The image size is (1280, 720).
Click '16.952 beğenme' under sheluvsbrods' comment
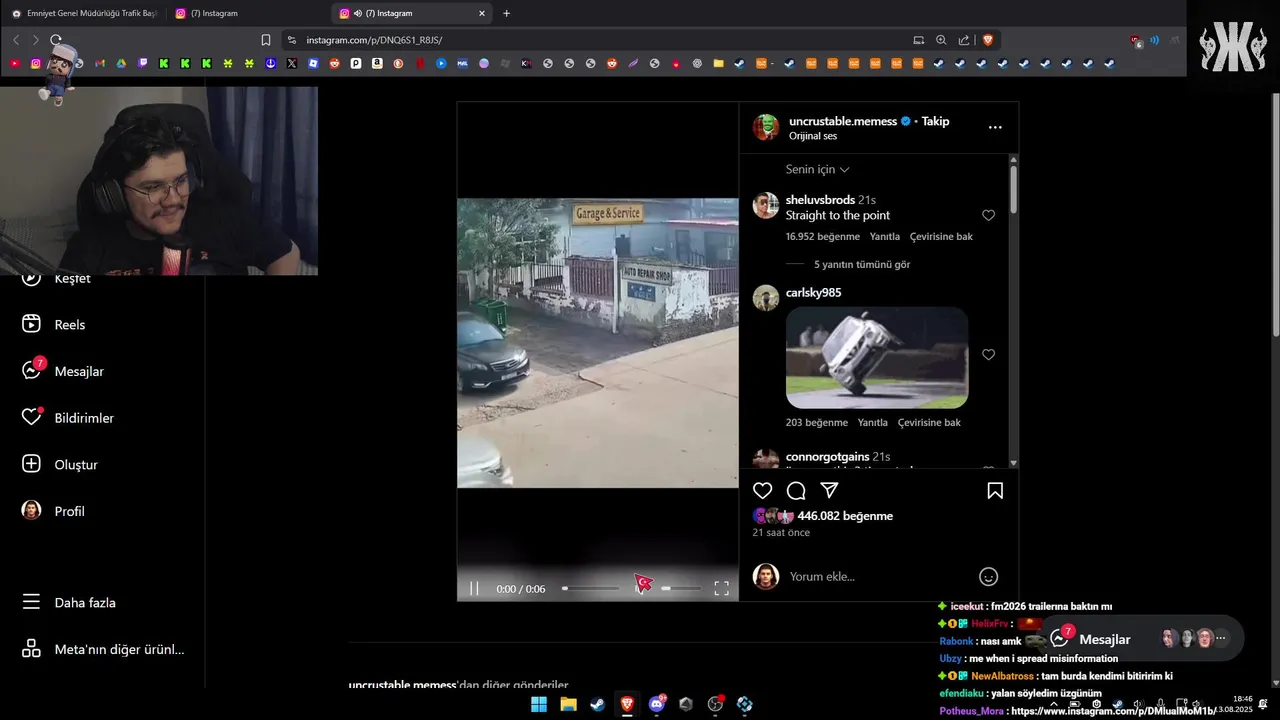823,237
